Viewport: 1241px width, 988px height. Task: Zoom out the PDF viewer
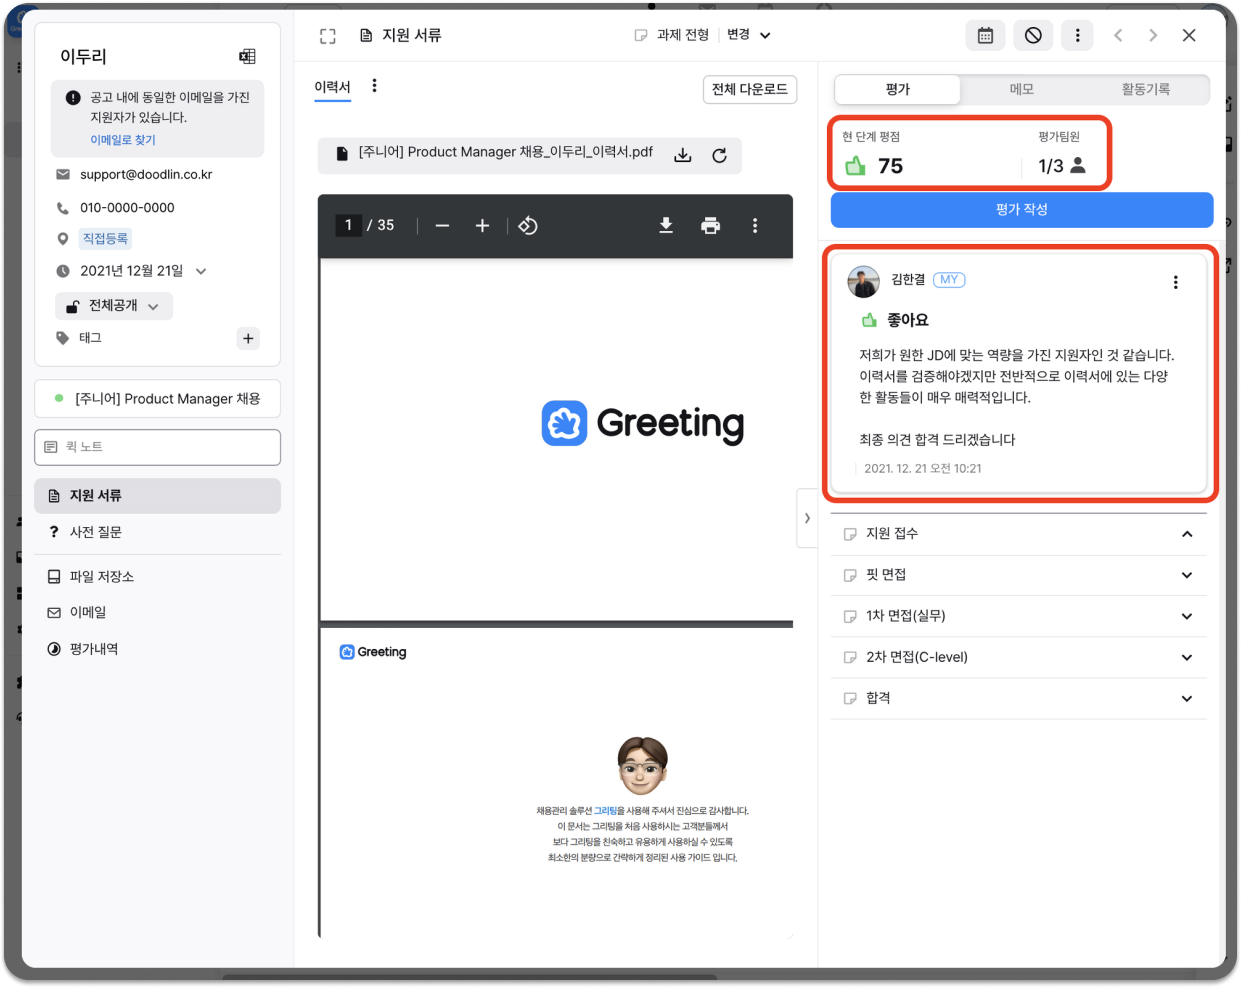tap(442, 226)
